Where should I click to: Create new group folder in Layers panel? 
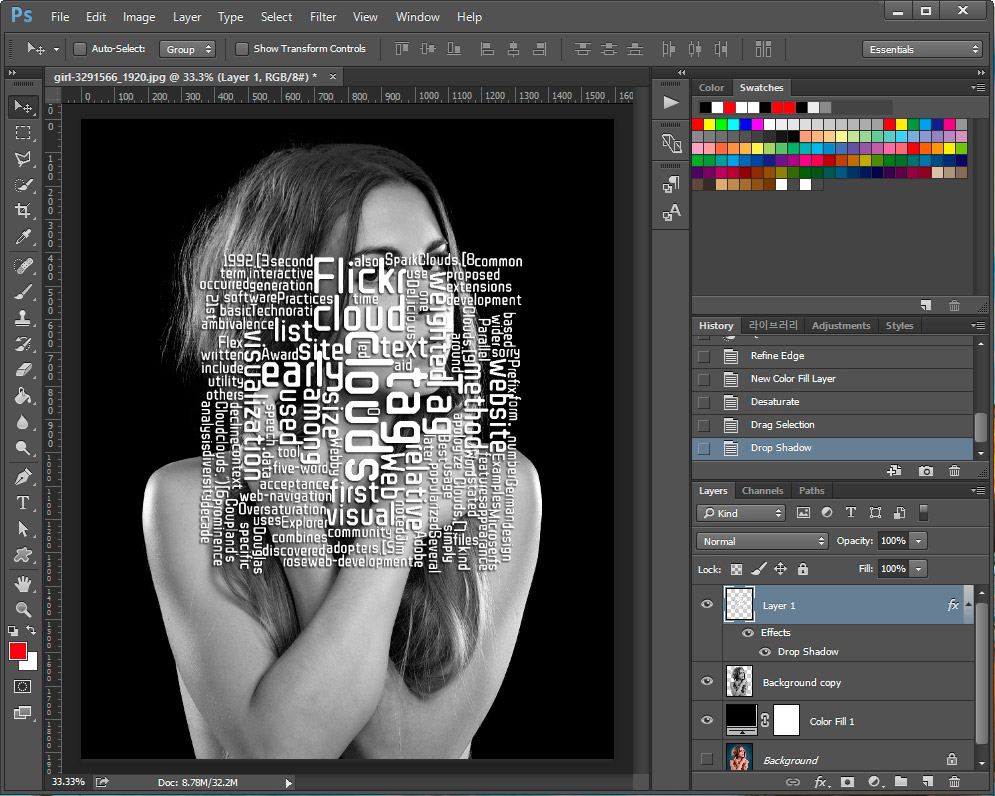click(x=901, y=781)
